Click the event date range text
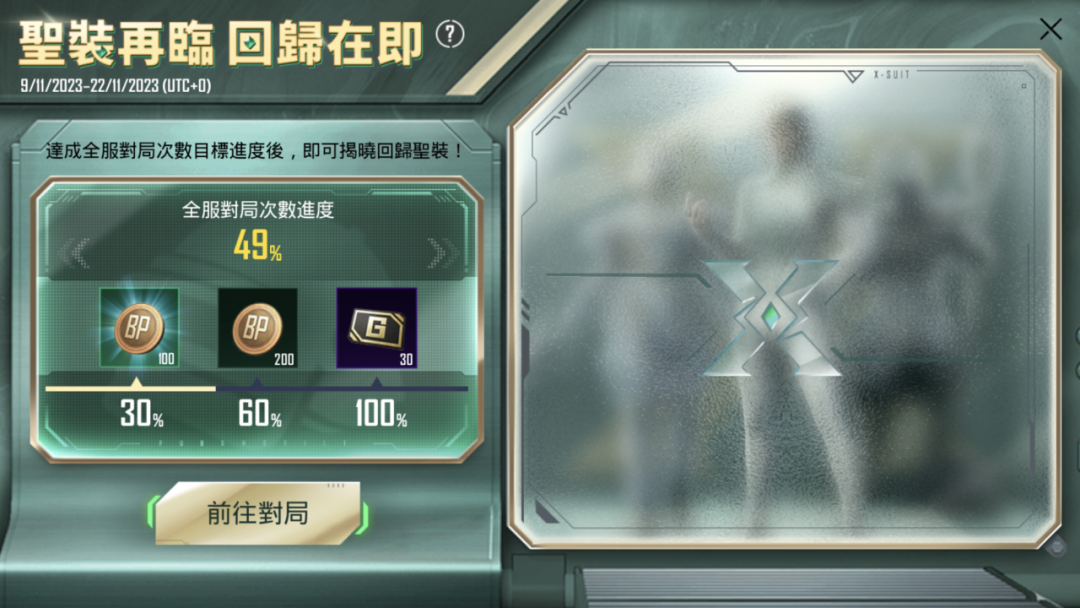 click(116, 85)
